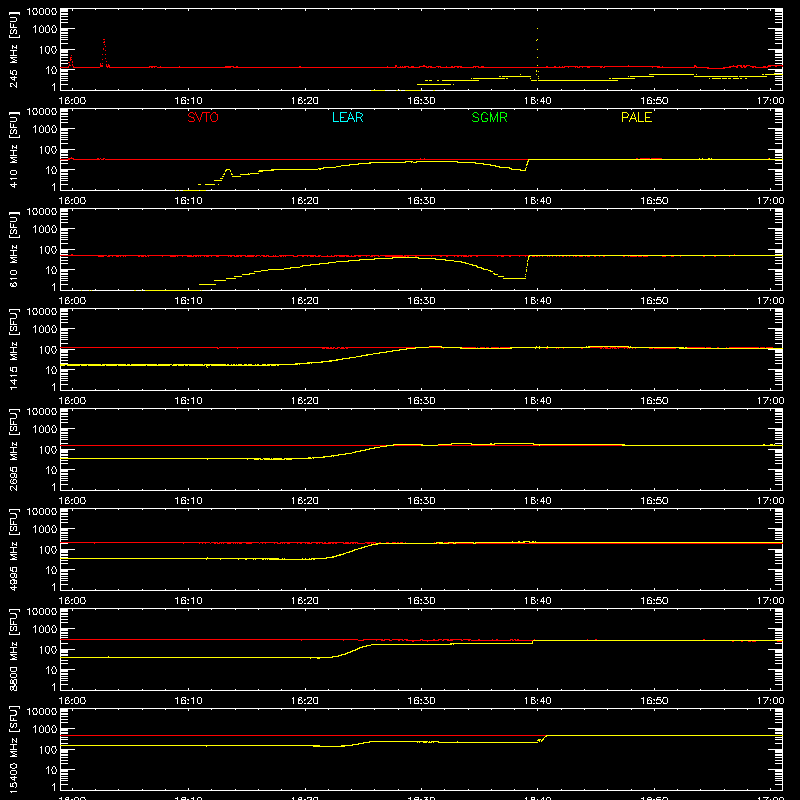Click the yellow PALE station legend label
The width and height of the screenshot is (800, 800).
coord(636,117)
